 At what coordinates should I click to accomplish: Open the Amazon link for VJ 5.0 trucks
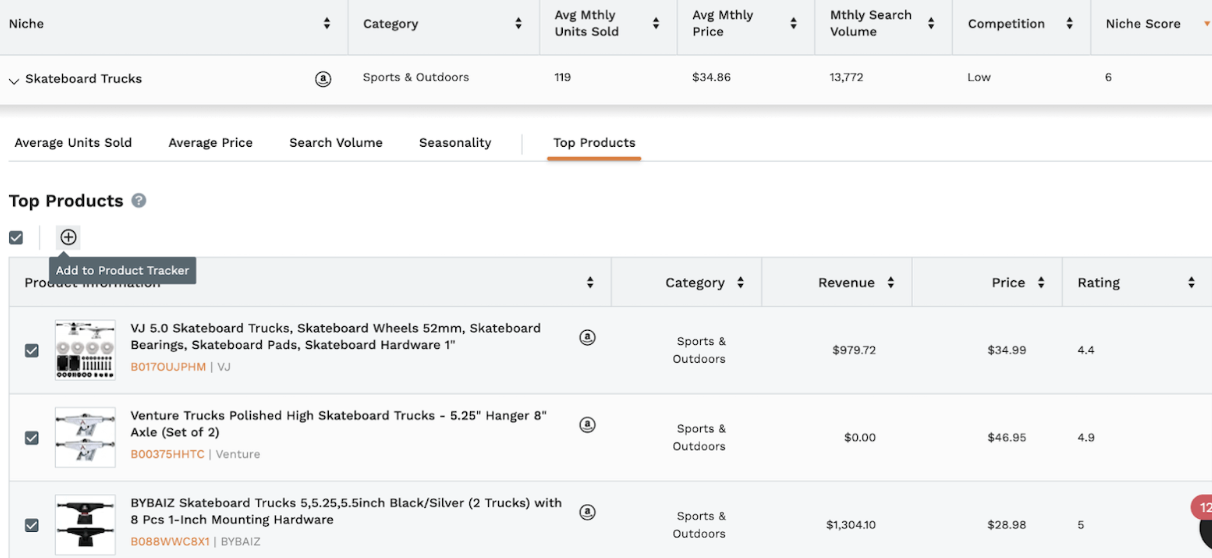click(x=587, y=338)
